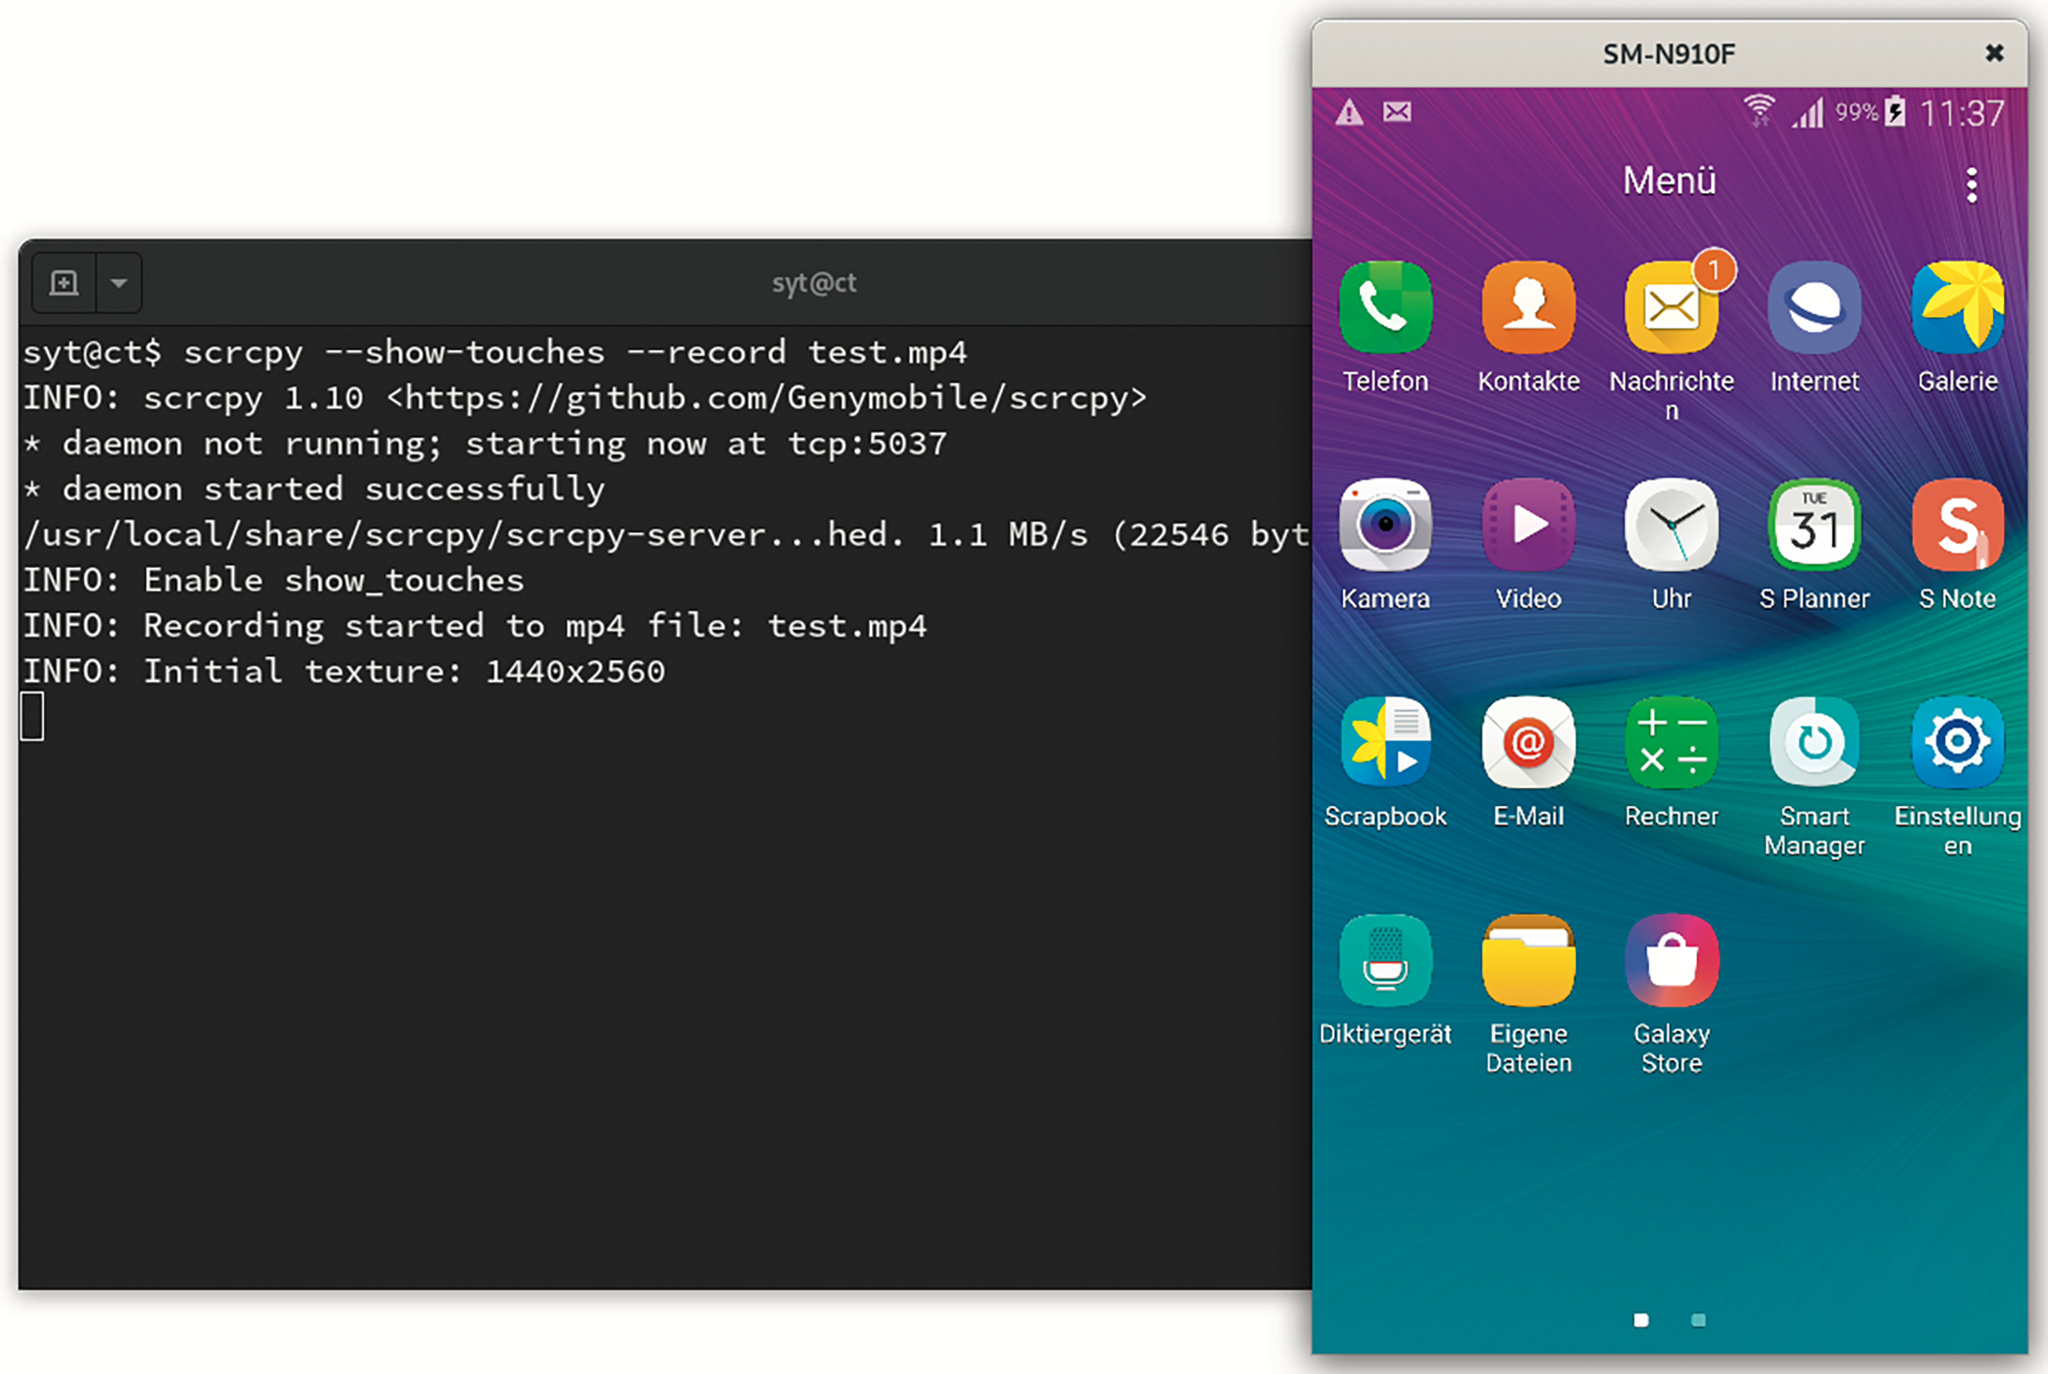Viewport: 2048px width, 1374px height.
Task: Open the Kamera app
Action: 1385,525
